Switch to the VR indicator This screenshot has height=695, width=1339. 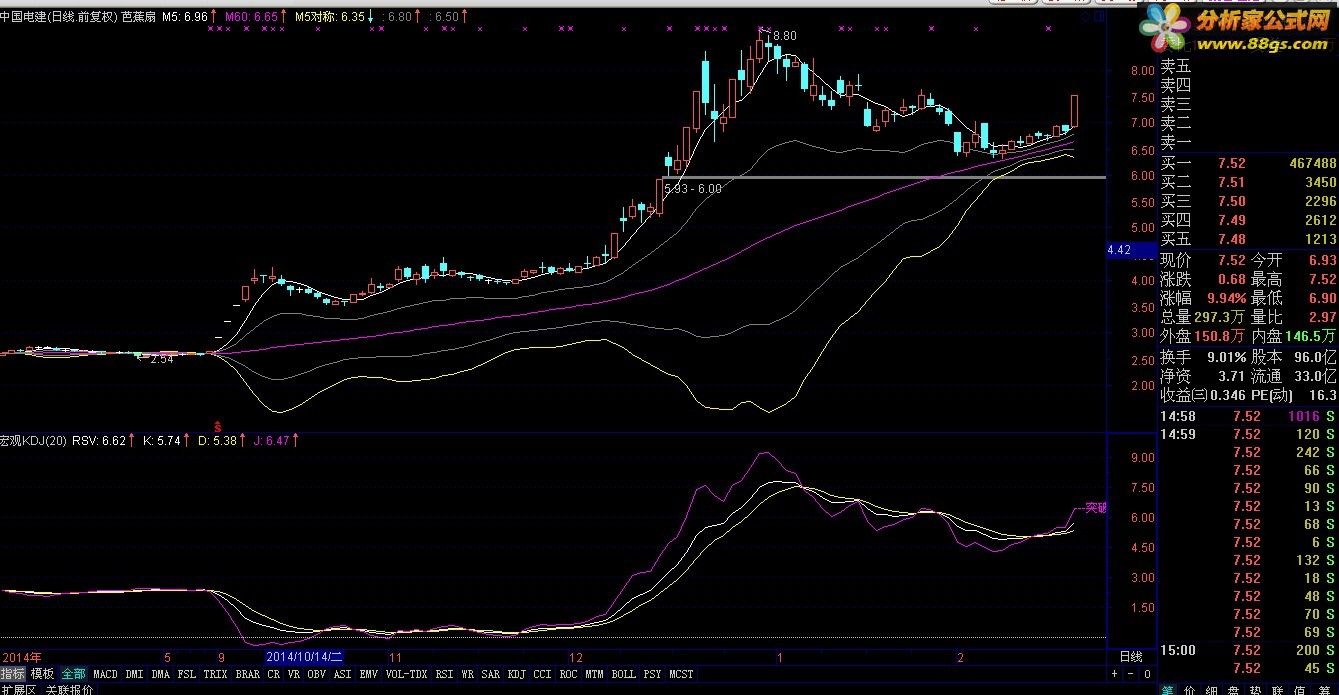(294, 674)
